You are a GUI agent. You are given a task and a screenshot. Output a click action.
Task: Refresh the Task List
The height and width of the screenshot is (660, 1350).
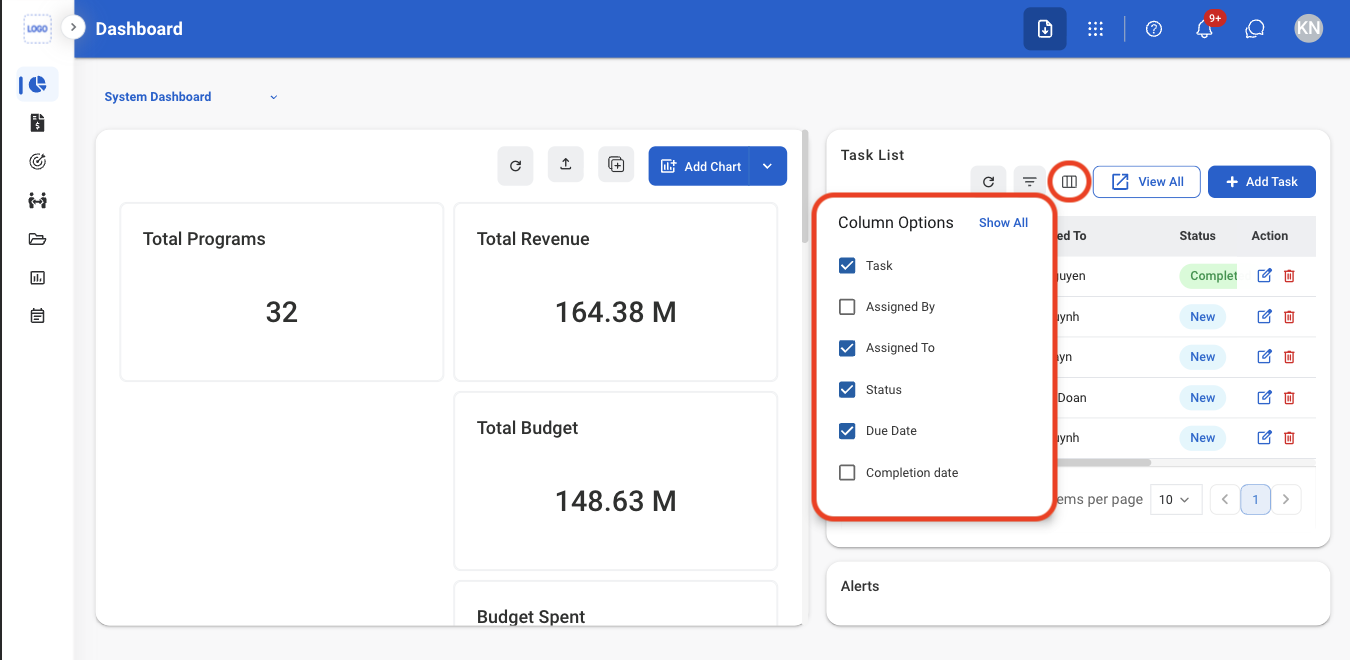[x=988, y=181]
